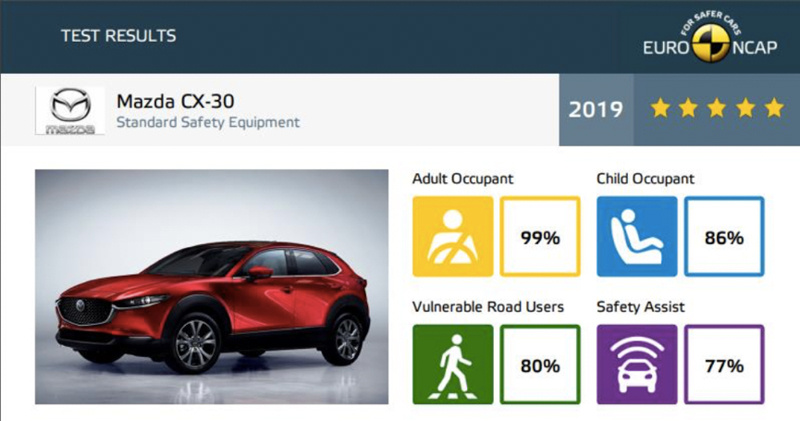Open the 99% Adult Occupant score box
The height and width of the screenshot is (421, 800).
pos(540,236)
